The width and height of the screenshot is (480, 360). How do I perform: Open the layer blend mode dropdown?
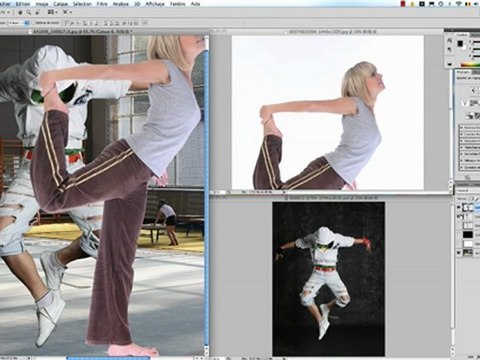(468, 191)
